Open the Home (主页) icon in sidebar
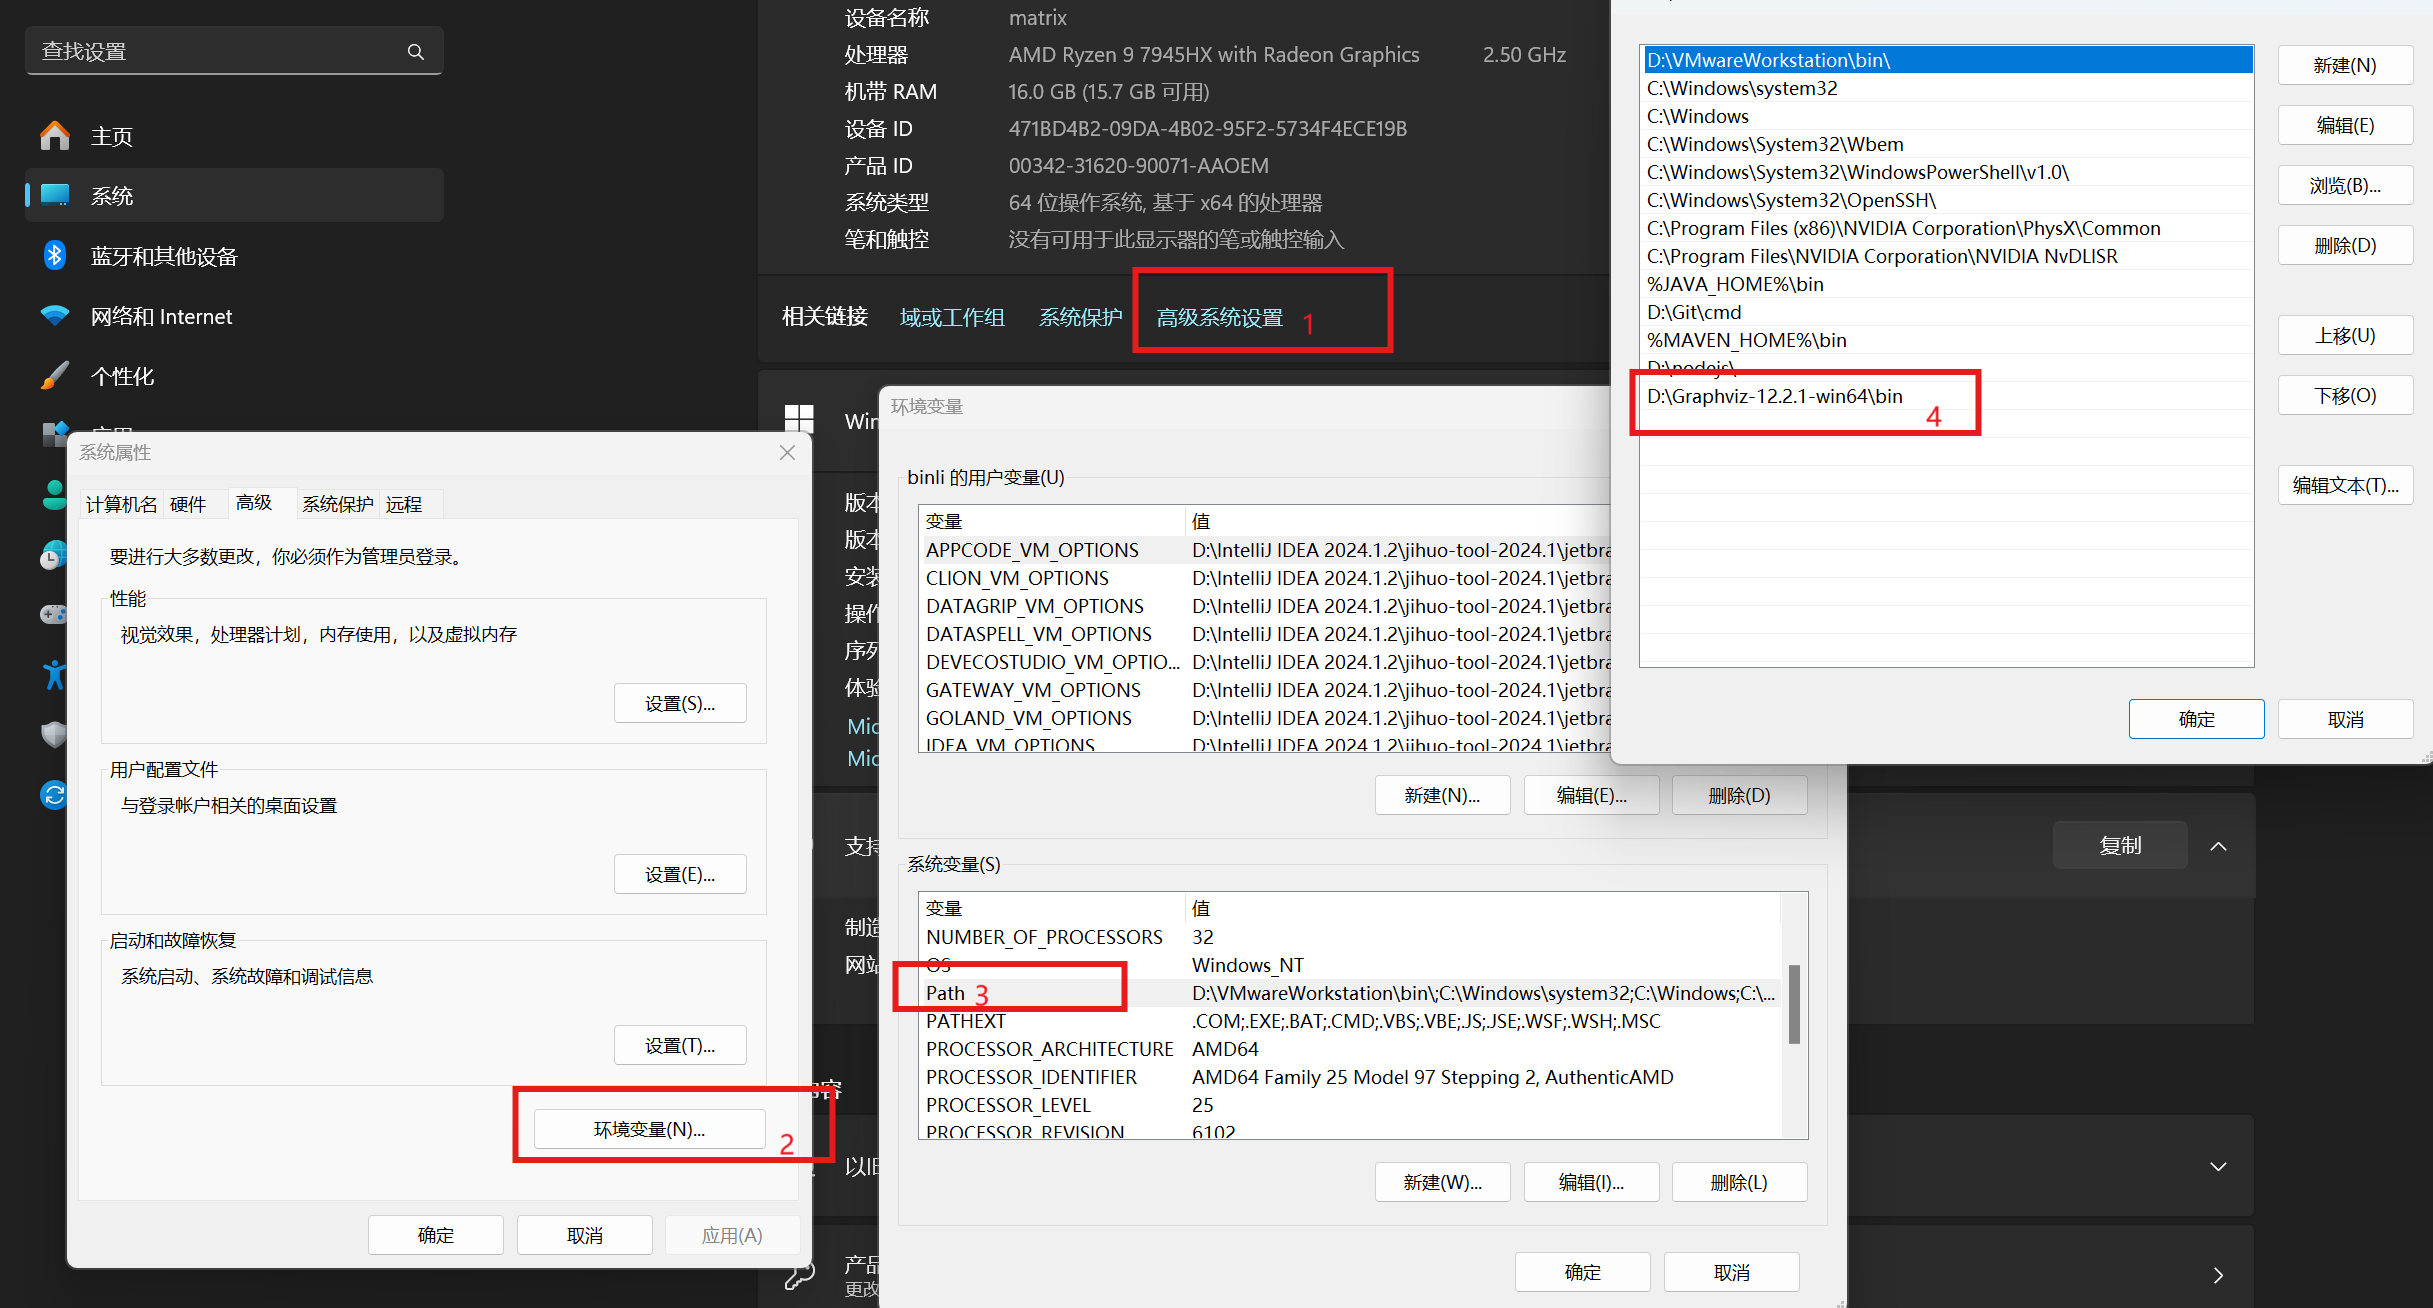Screen dimensions: 2433x1308 click(x=55, y=136)
